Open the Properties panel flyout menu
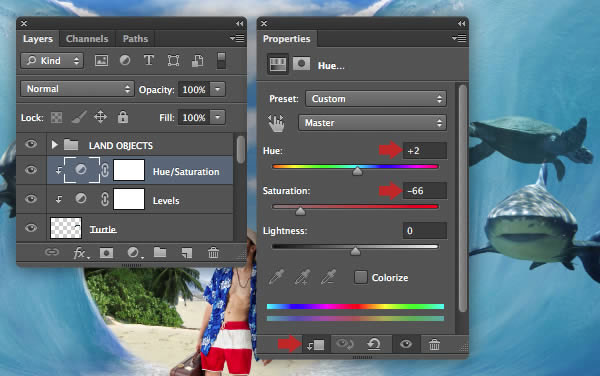 pyautogui.click(x=459, y=38)
